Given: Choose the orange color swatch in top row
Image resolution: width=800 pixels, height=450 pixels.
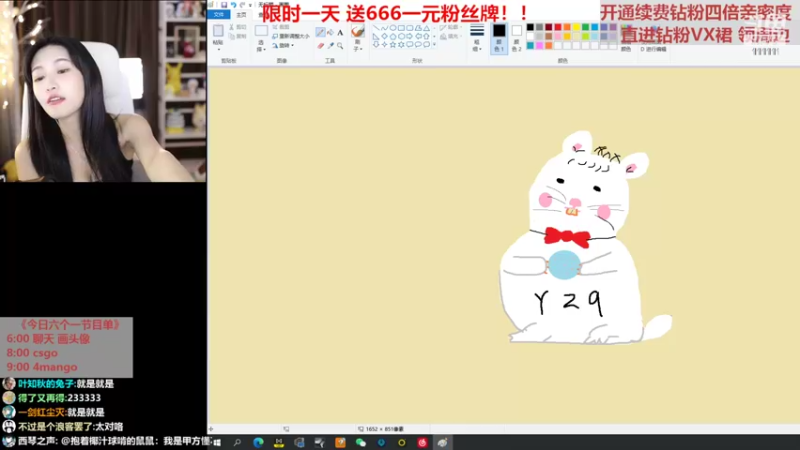Looking at the screenshot, I should pyautogui.click(x=567, y=27).
